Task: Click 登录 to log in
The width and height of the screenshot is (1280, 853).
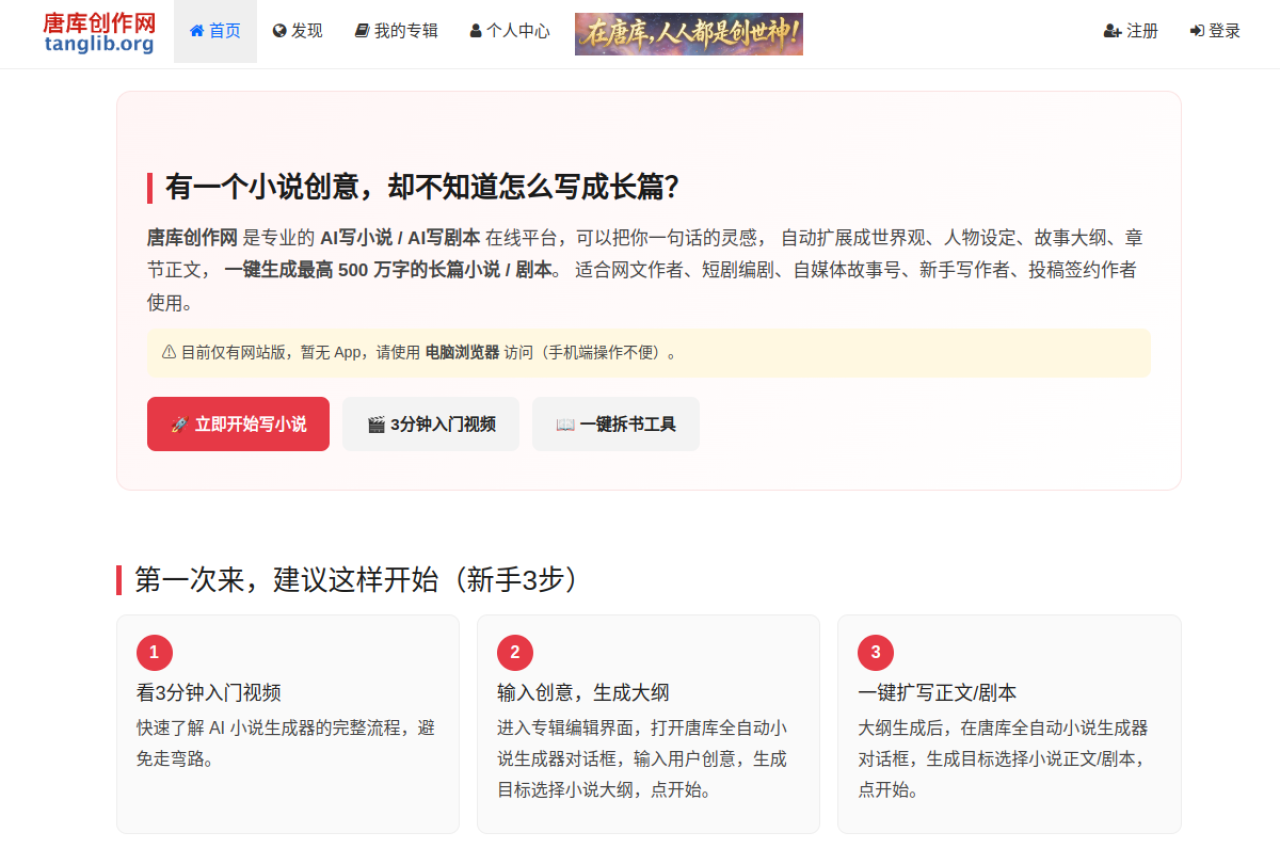Action: pyautogui.click(x=1215, y=31)
